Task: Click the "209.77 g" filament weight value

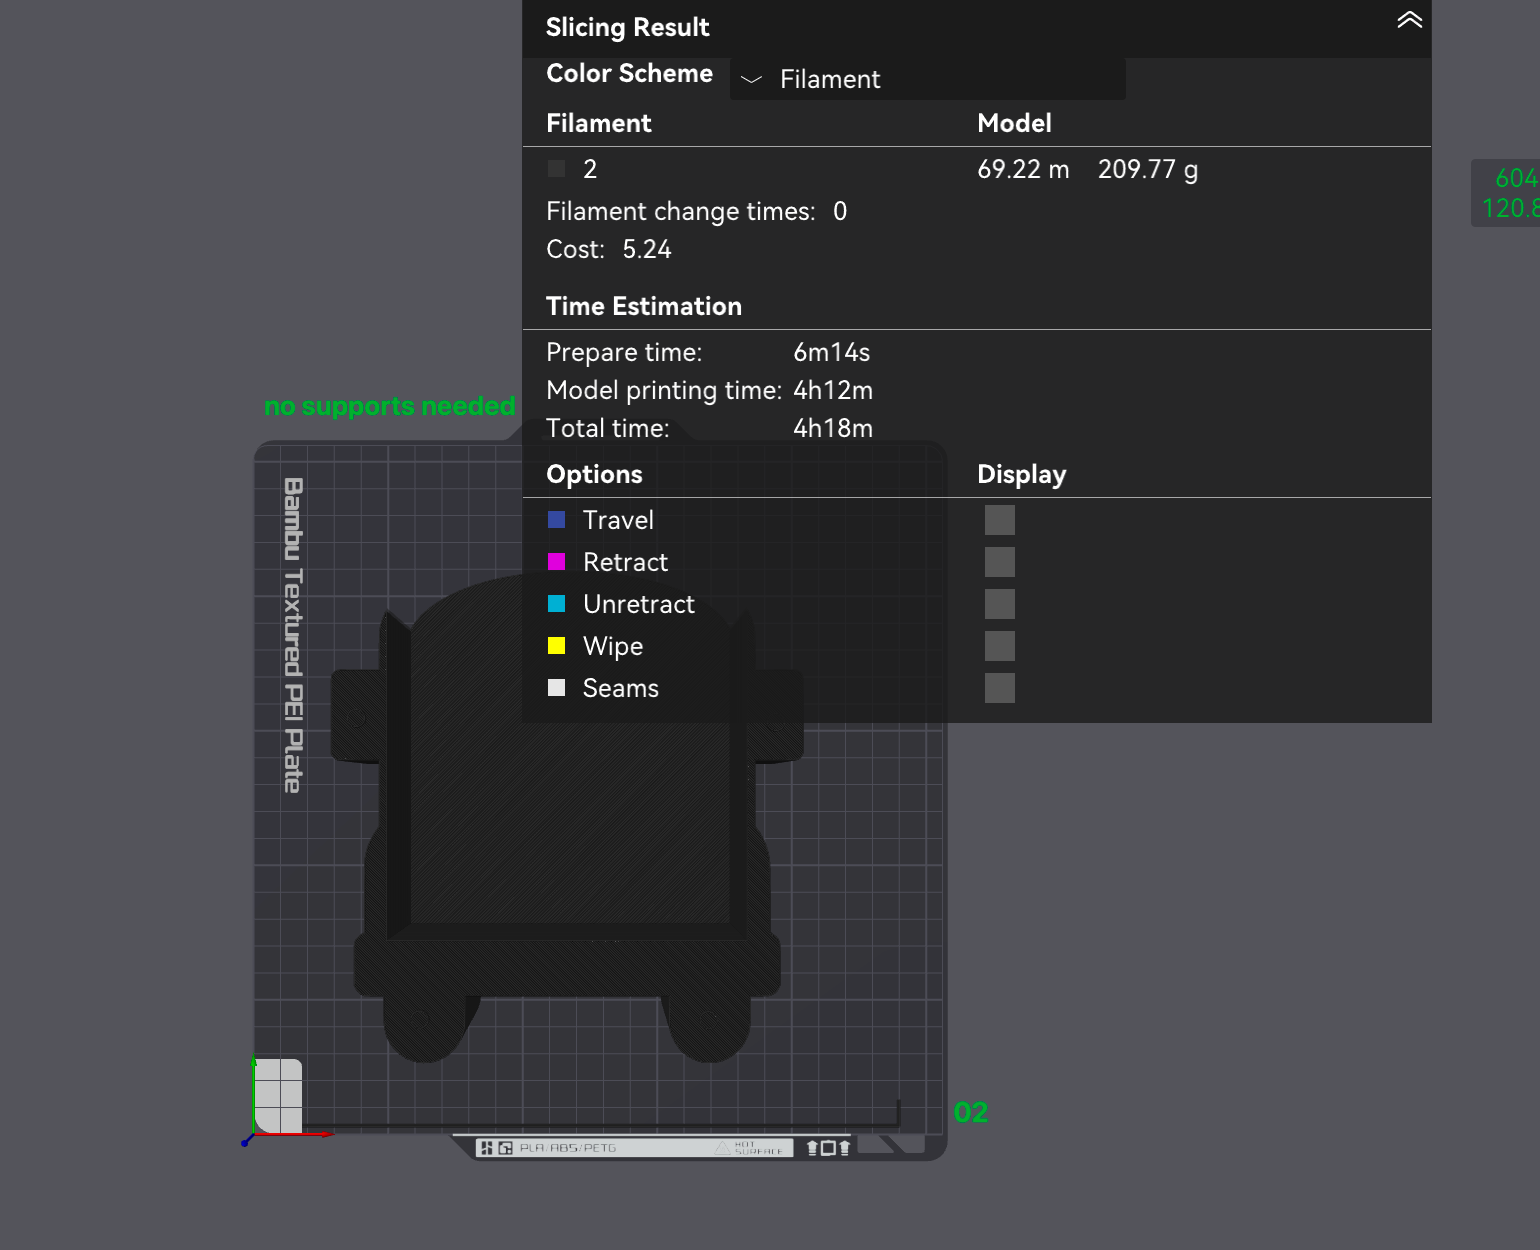Action: tap(1148, 170)
